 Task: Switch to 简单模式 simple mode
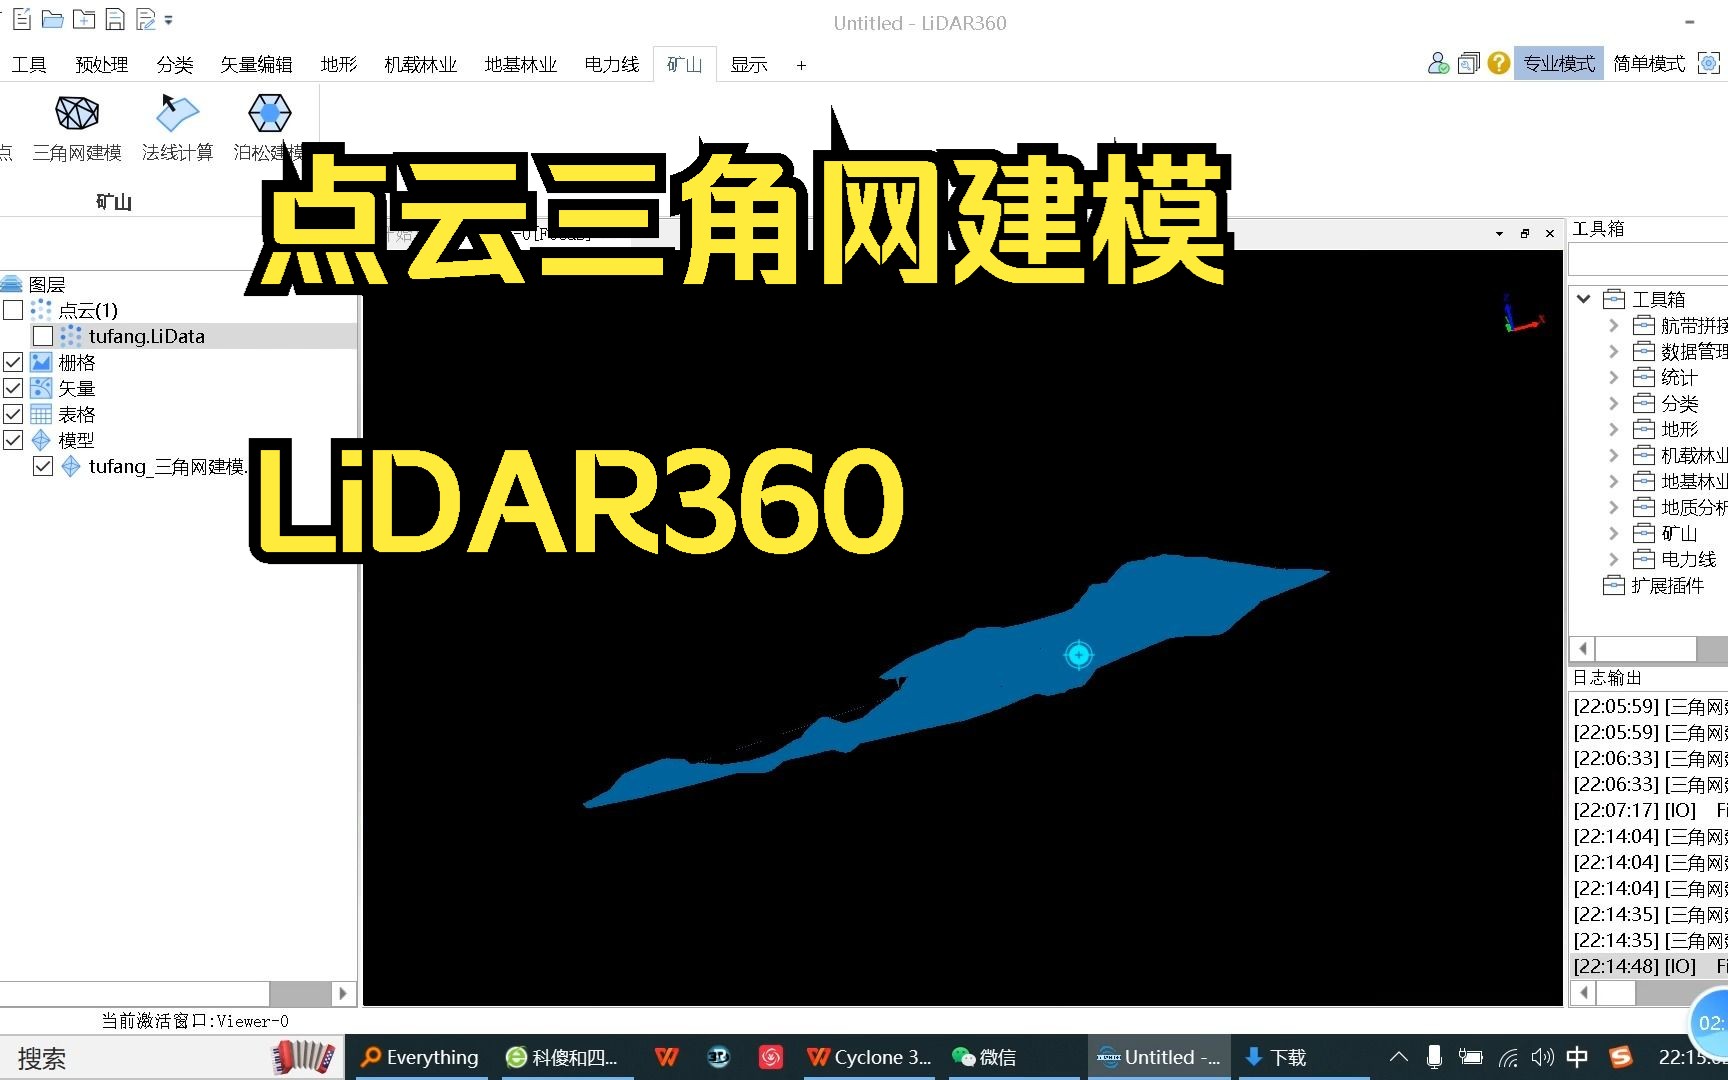(x=1649, y=64)
